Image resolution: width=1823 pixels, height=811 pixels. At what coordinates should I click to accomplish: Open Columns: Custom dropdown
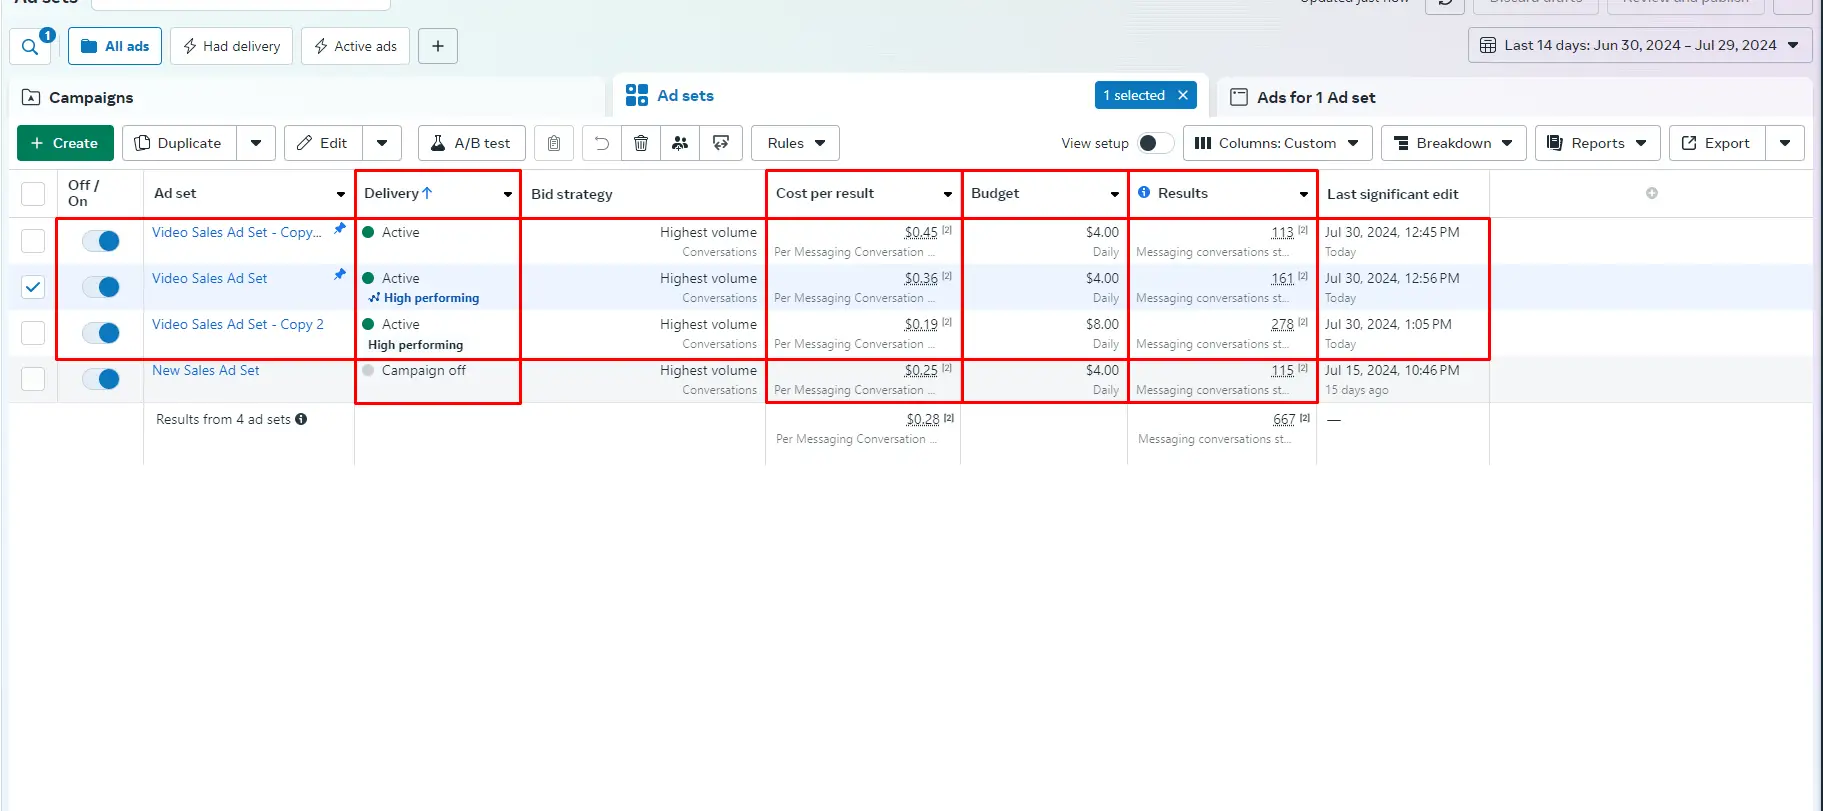1278,143
